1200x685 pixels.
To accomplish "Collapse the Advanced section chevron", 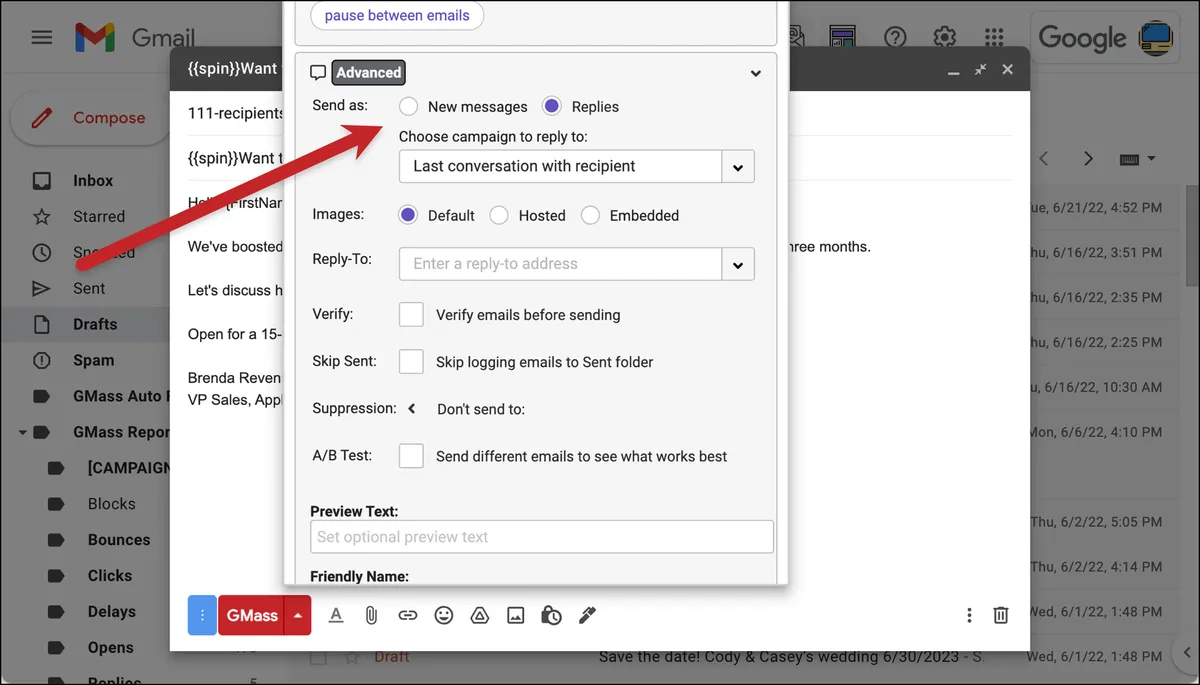I will point(756,73).
